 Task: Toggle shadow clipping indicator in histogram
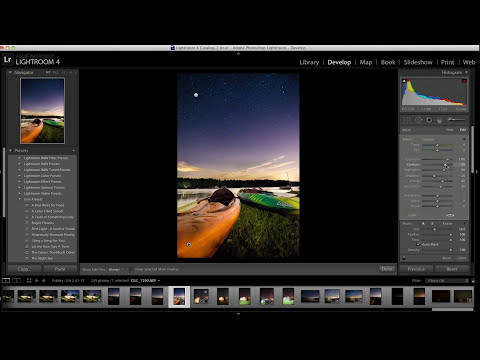click(x=404, y=81)
